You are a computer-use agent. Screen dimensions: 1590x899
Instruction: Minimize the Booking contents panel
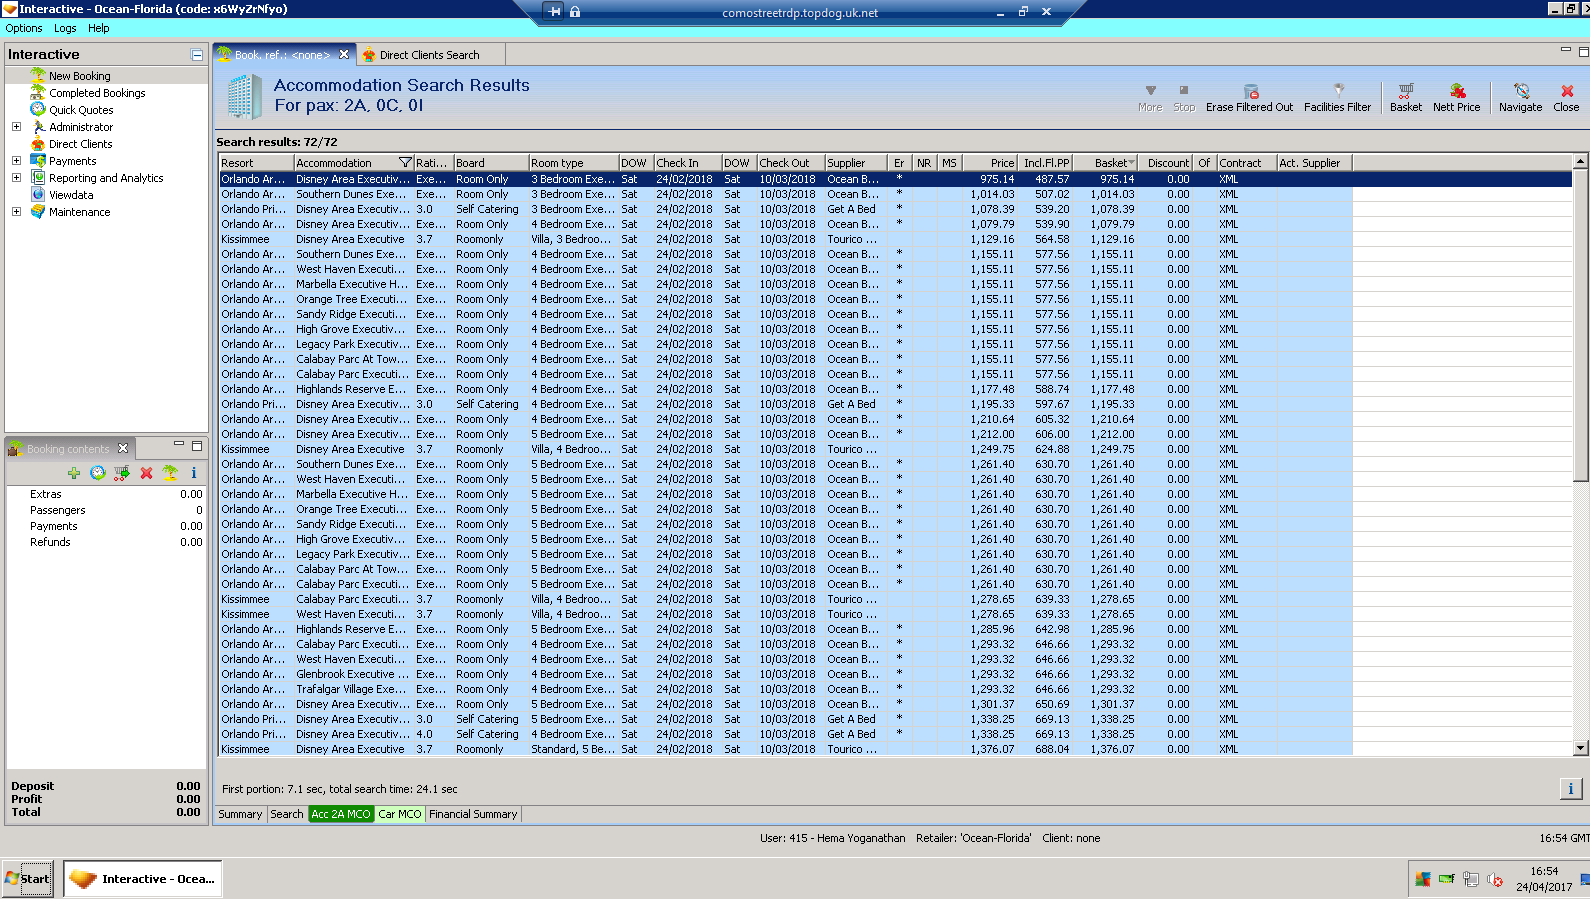tap(179, 444)
